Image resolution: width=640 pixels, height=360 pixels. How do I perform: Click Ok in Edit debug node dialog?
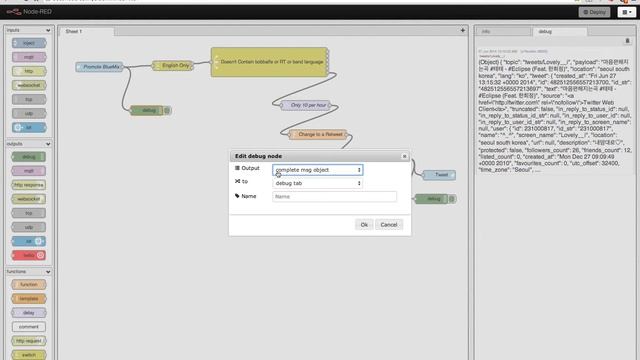[364, 225]
